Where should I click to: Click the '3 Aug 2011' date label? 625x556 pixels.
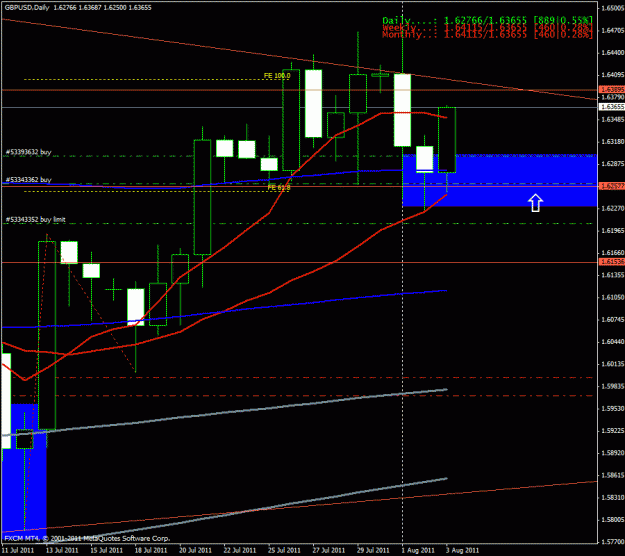[x=462, y=550]
